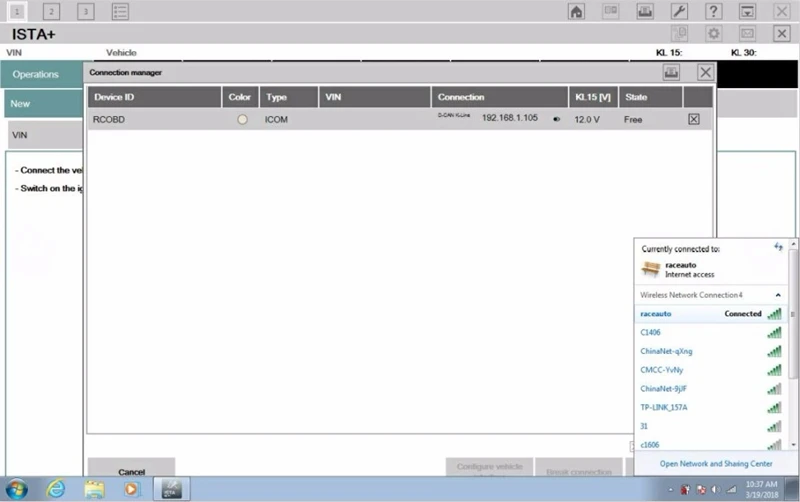This screenshot has width=800, height=502.
Task: Click the ISTA taskbar button
Action: point(171,489)
